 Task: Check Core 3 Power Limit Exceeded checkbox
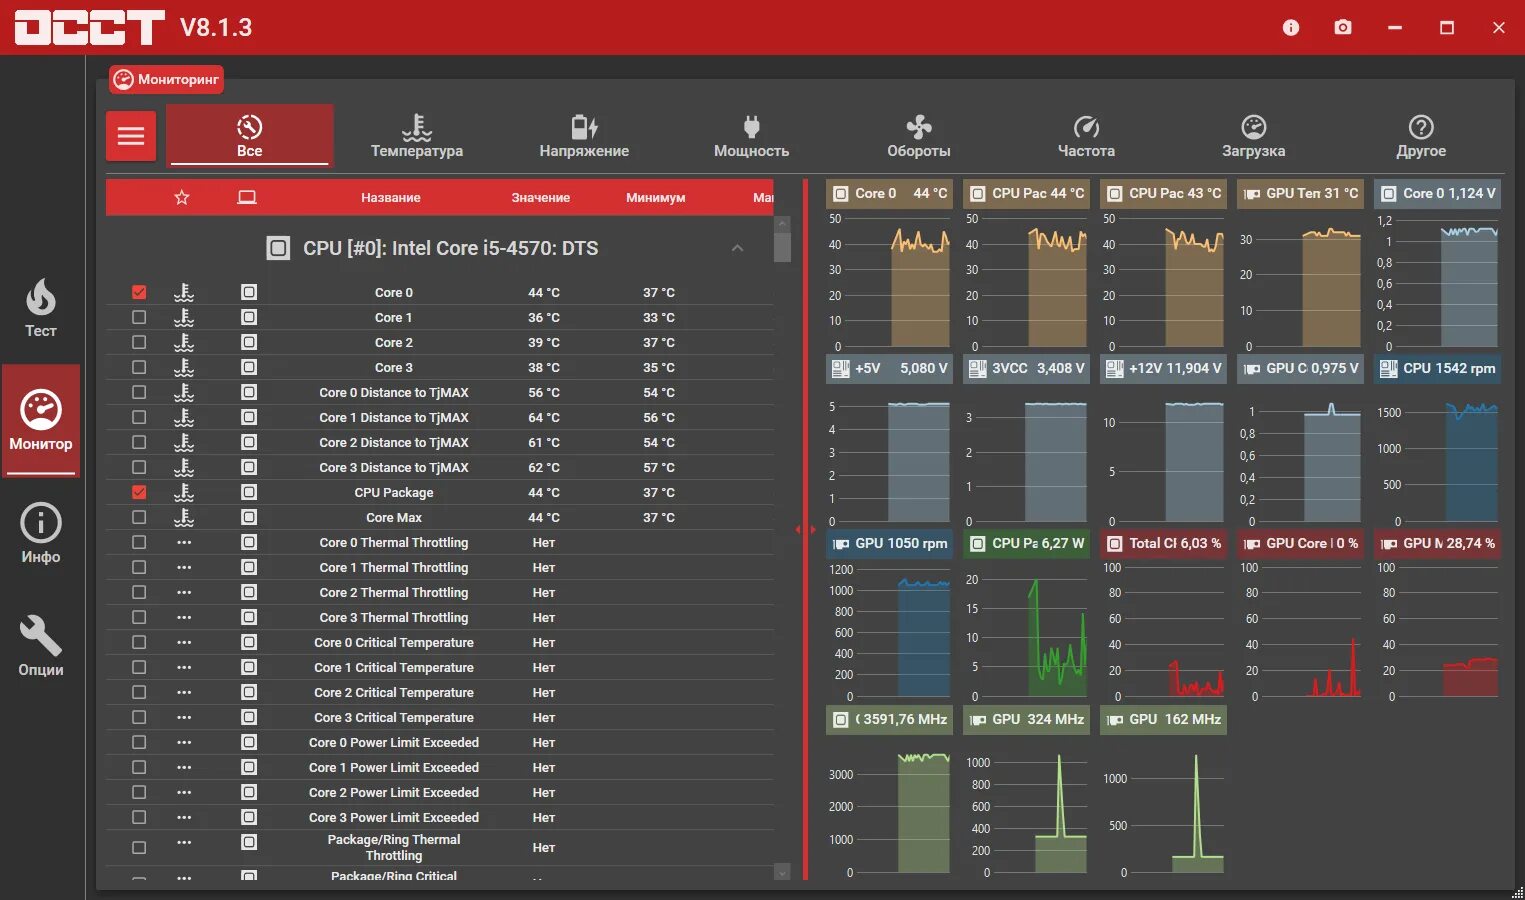[139, 817]
